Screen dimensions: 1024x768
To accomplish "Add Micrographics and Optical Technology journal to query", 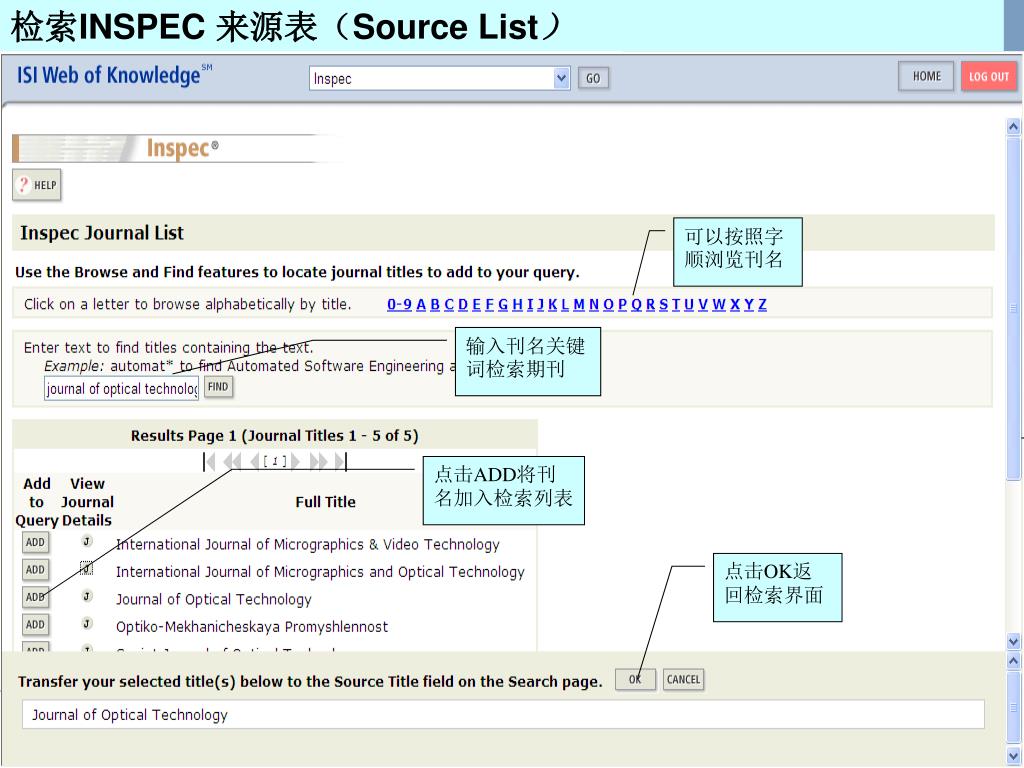I will (35, 569).
